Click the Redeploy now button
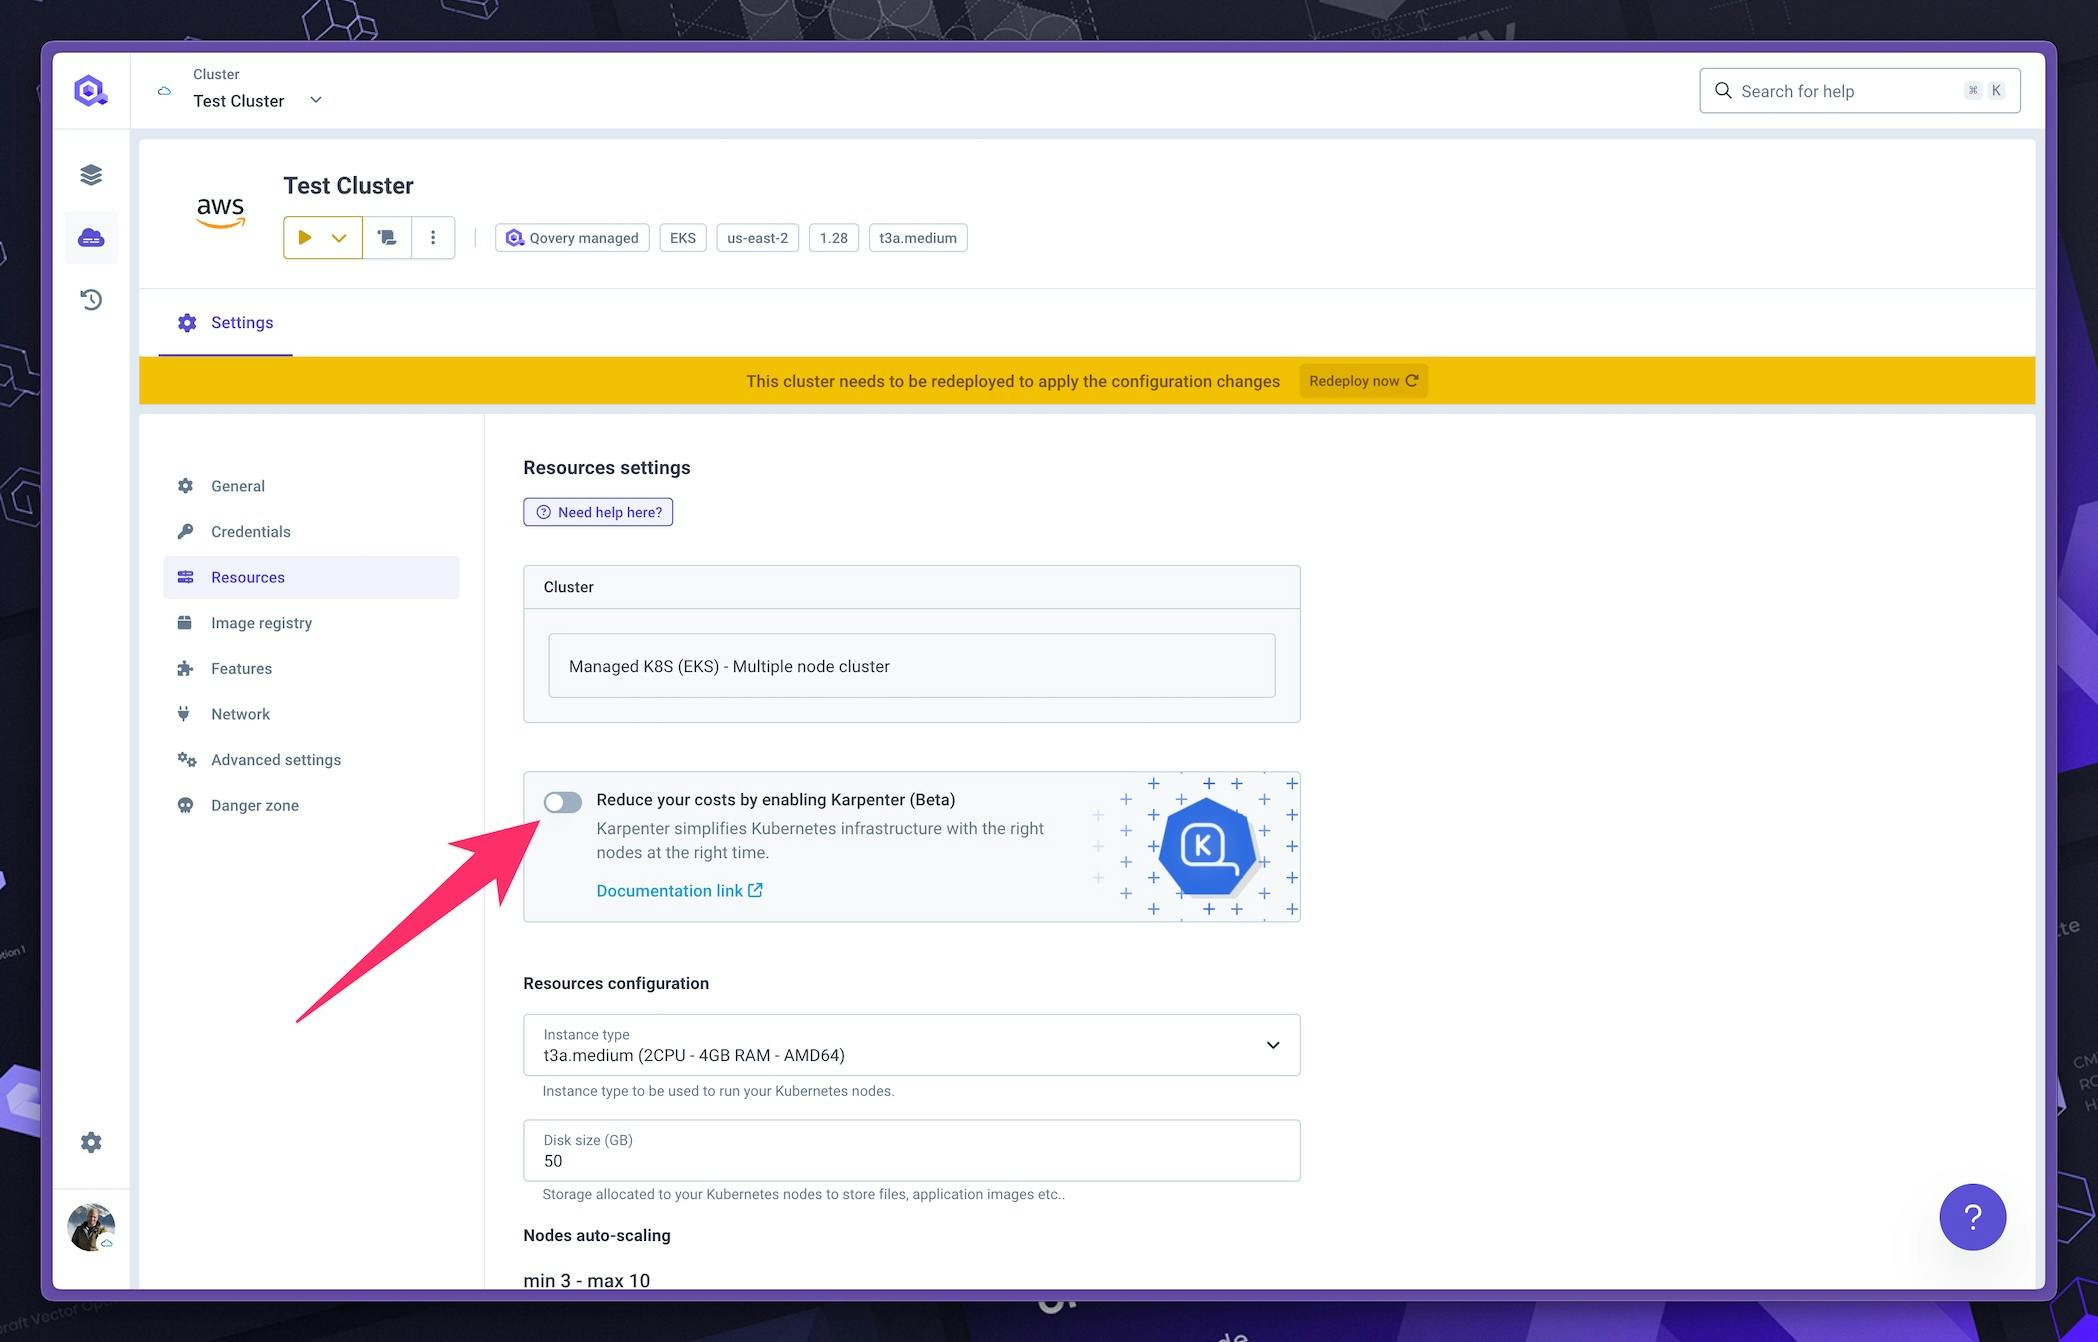 tap(1363, 381)
